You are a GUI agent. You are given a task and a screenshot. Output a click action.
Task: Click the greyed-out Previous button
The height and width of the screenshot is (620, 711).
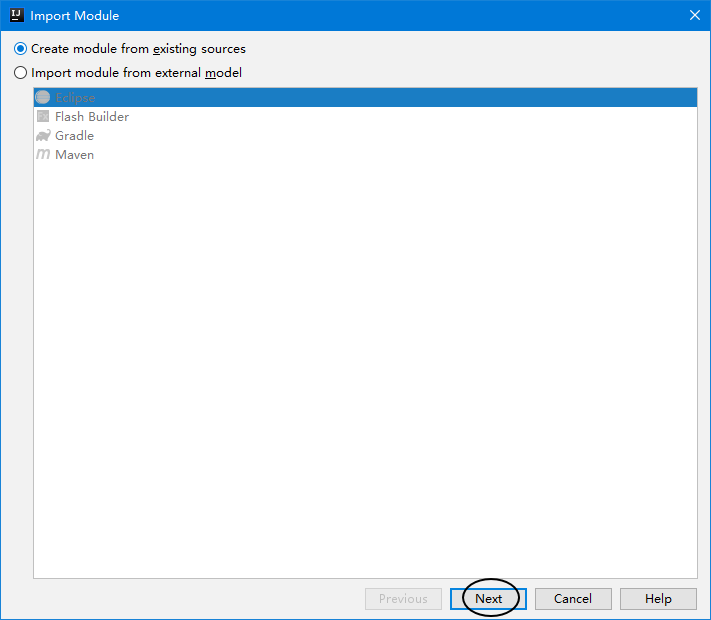tap(403, 599)
